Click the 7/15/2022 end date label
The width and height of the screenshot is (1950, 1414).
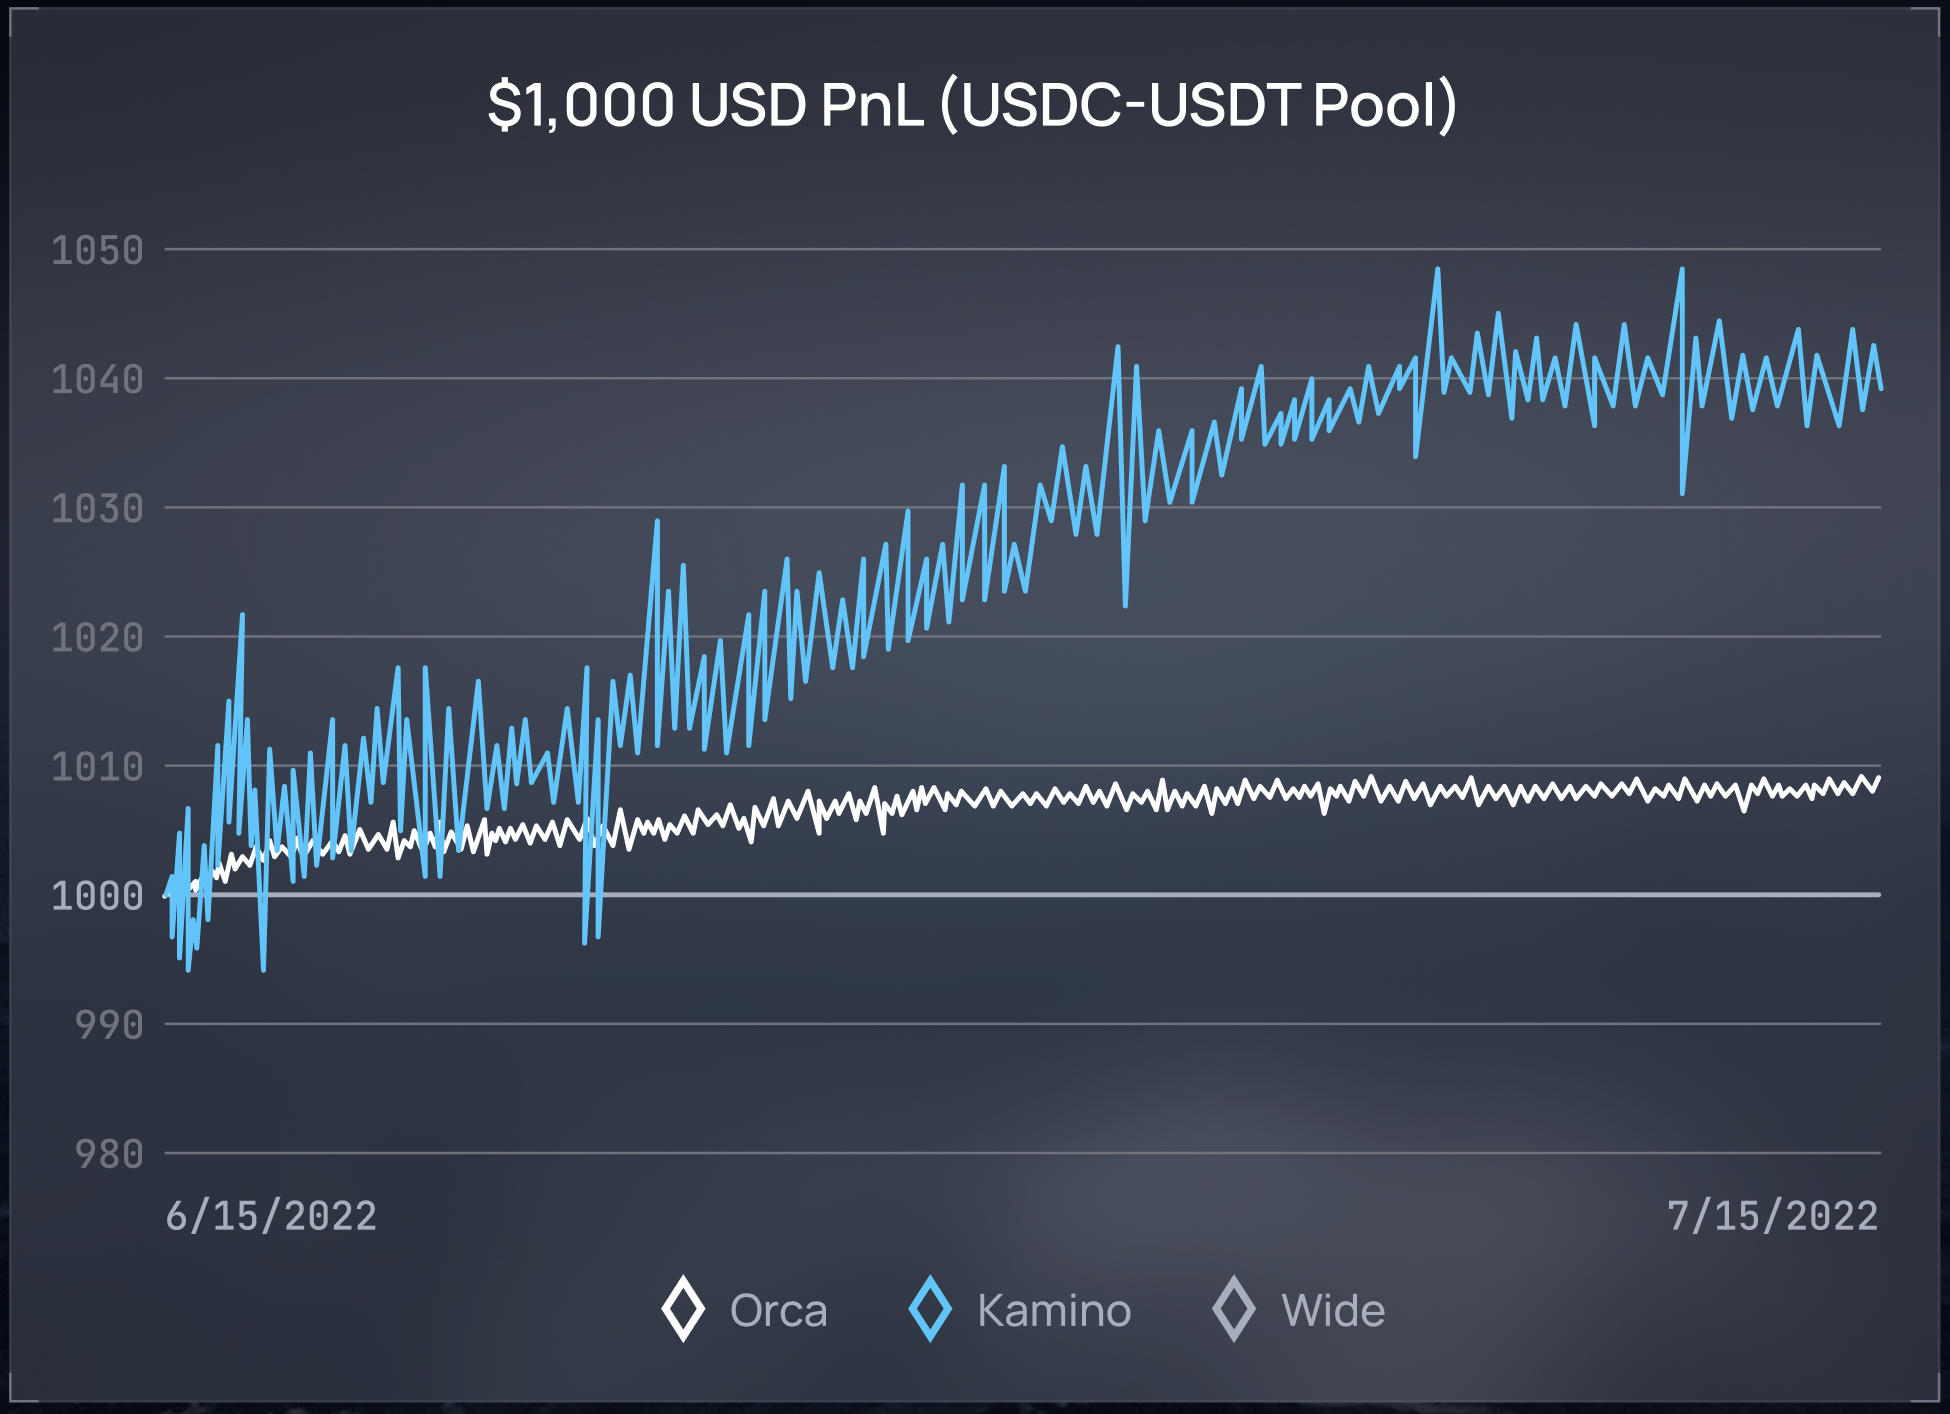click(x=1772, y=1216)
